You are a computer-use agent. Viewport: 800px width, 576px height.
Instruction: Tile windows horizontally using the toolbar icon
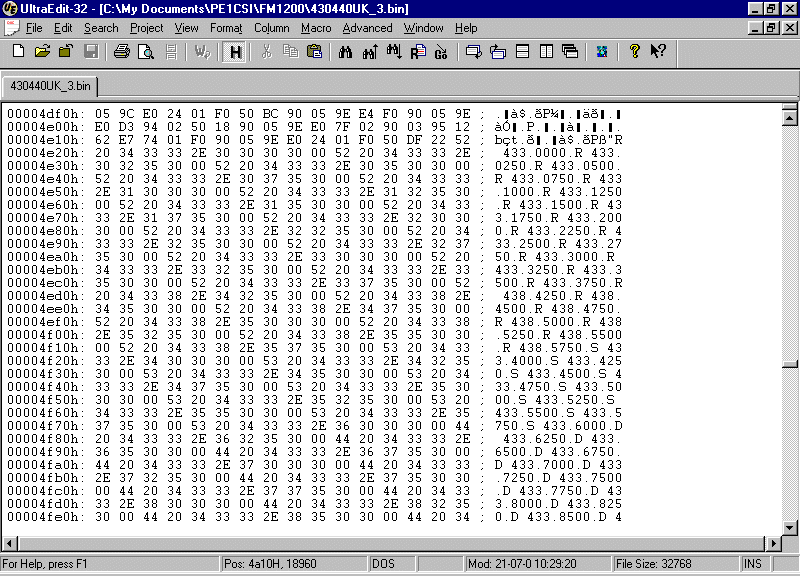pyautogui.click(x=522, y=52)
